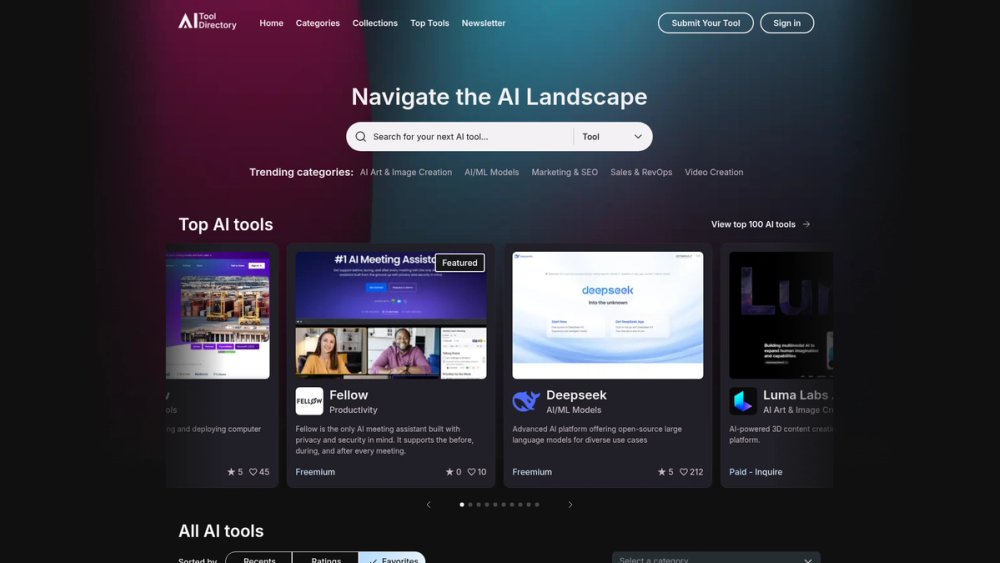Screen dimensions: 1000x563
Task: Click the Freemium label on Deepseek card
Action: (x=532, y=472)
